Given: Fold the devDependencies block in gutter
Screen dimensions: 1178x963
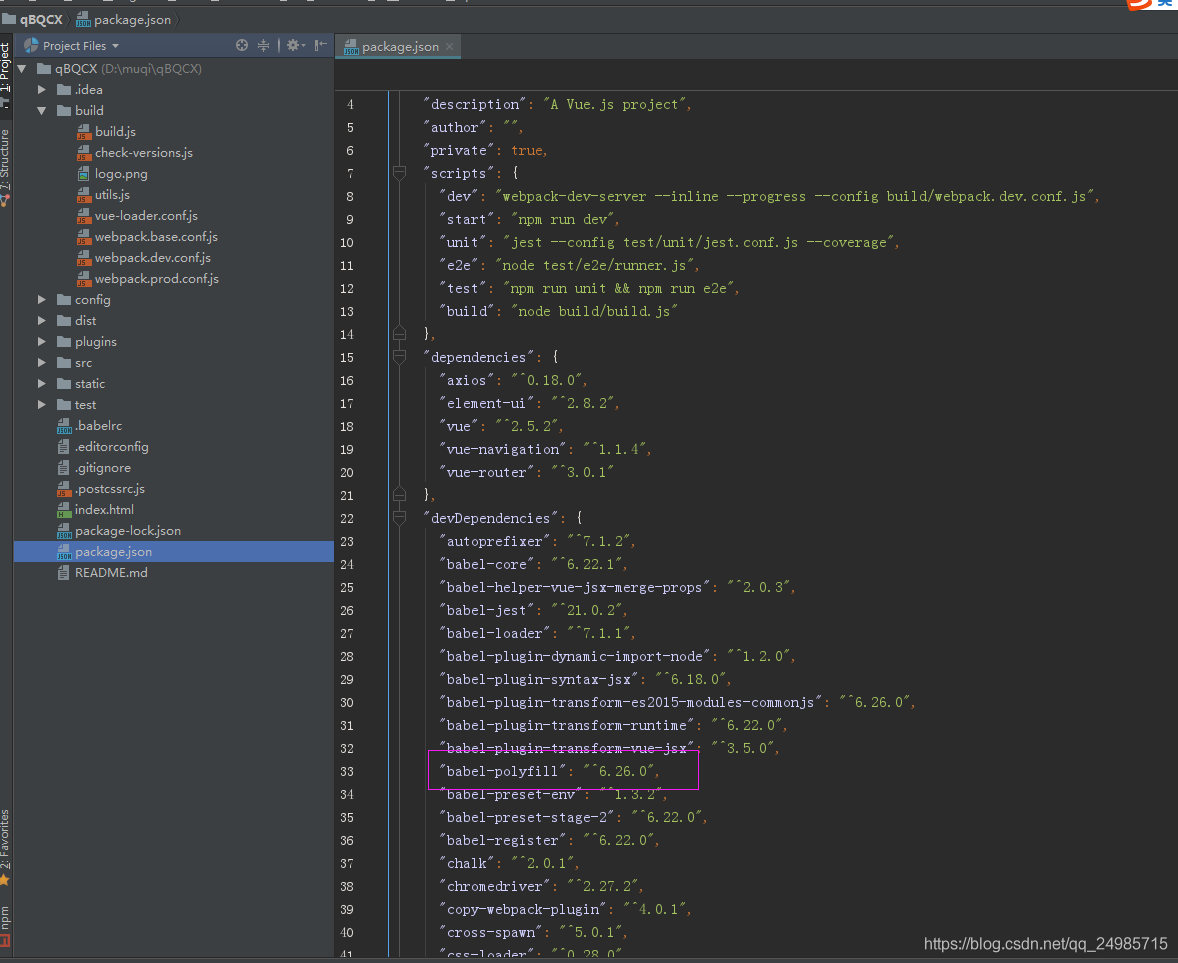Looking at the screenshot, I should click(x=399, y=518).
